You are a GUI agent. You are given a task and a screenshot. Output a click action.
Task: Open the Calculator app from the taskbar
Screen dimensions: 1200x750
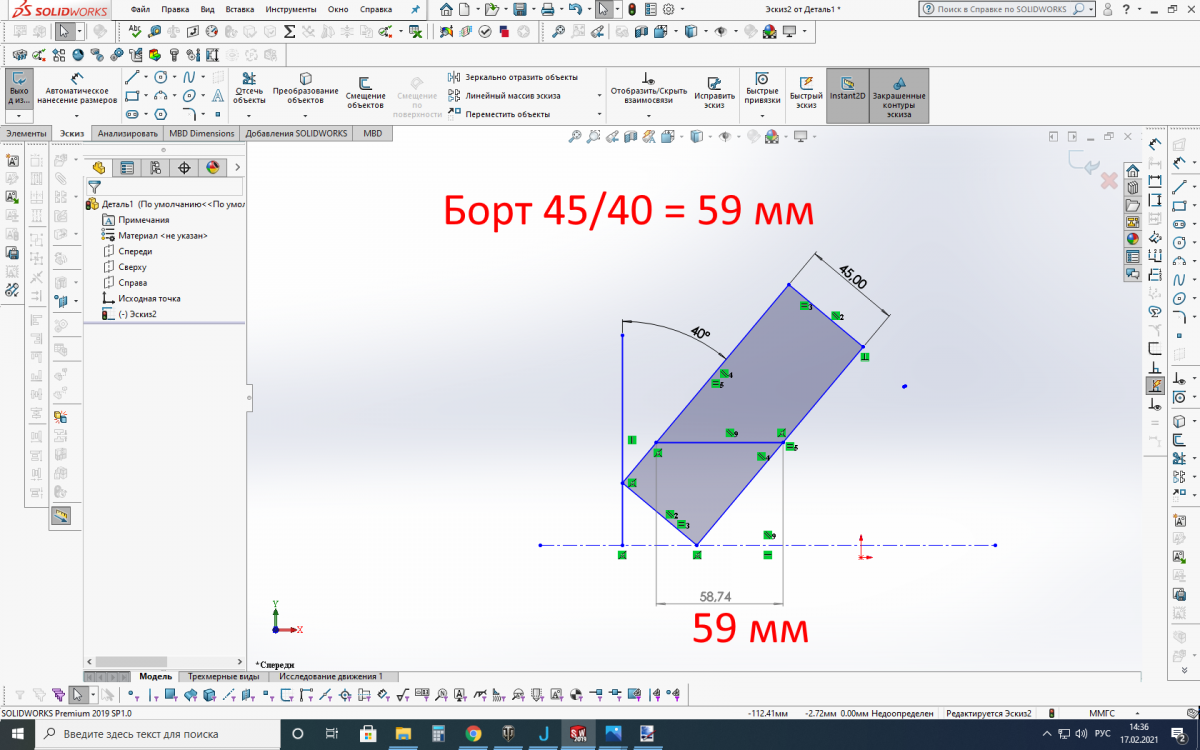(437, 734)
